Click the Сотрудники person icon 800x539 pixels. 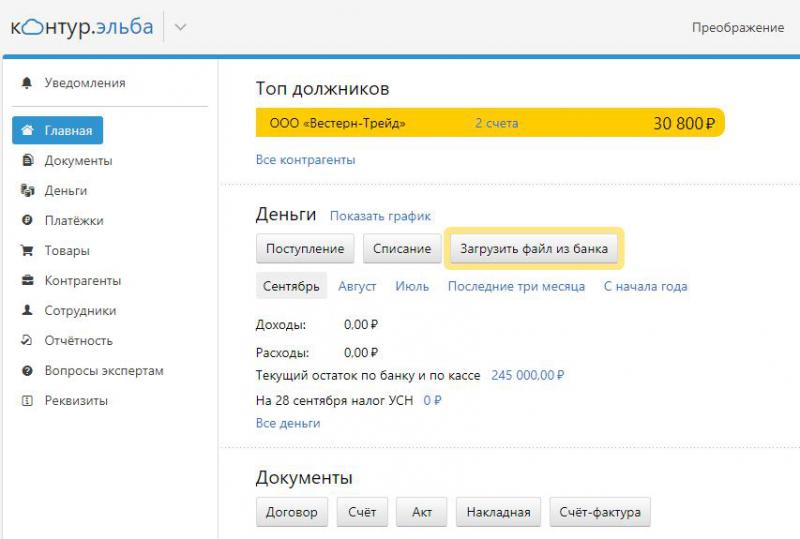click(27, 311)
